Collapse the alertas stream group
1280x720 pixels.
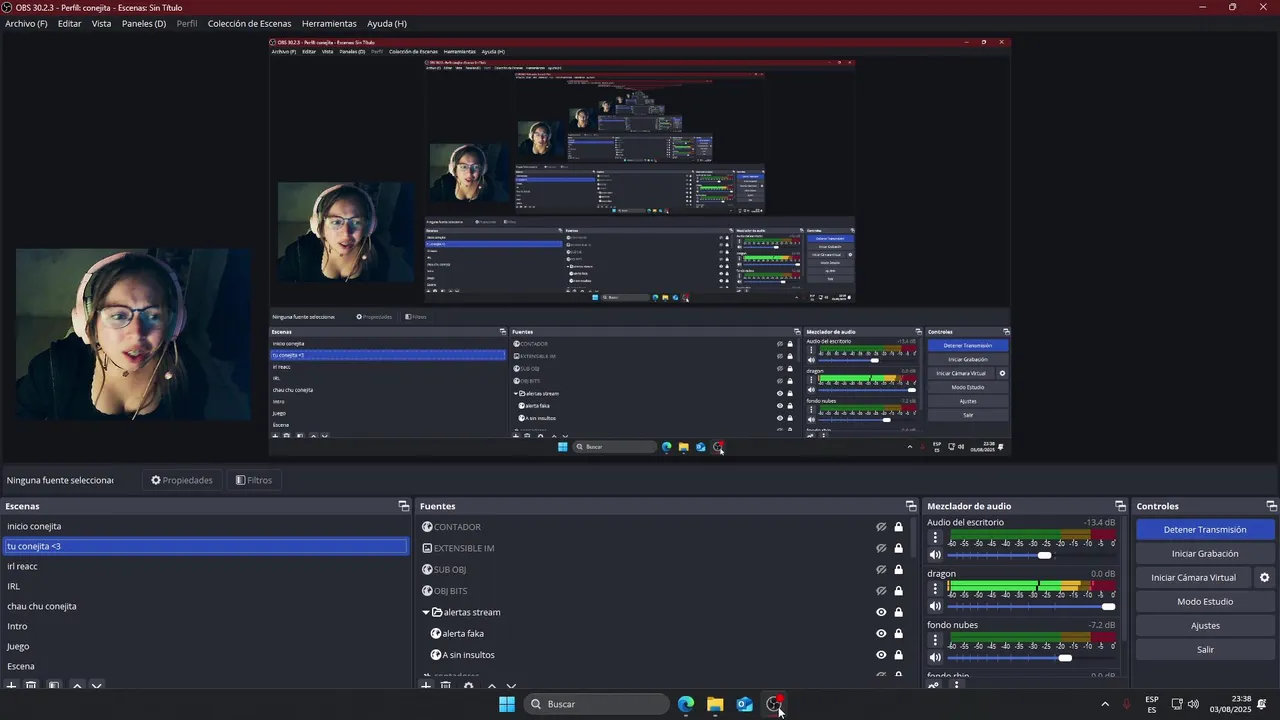click(426, 612)
